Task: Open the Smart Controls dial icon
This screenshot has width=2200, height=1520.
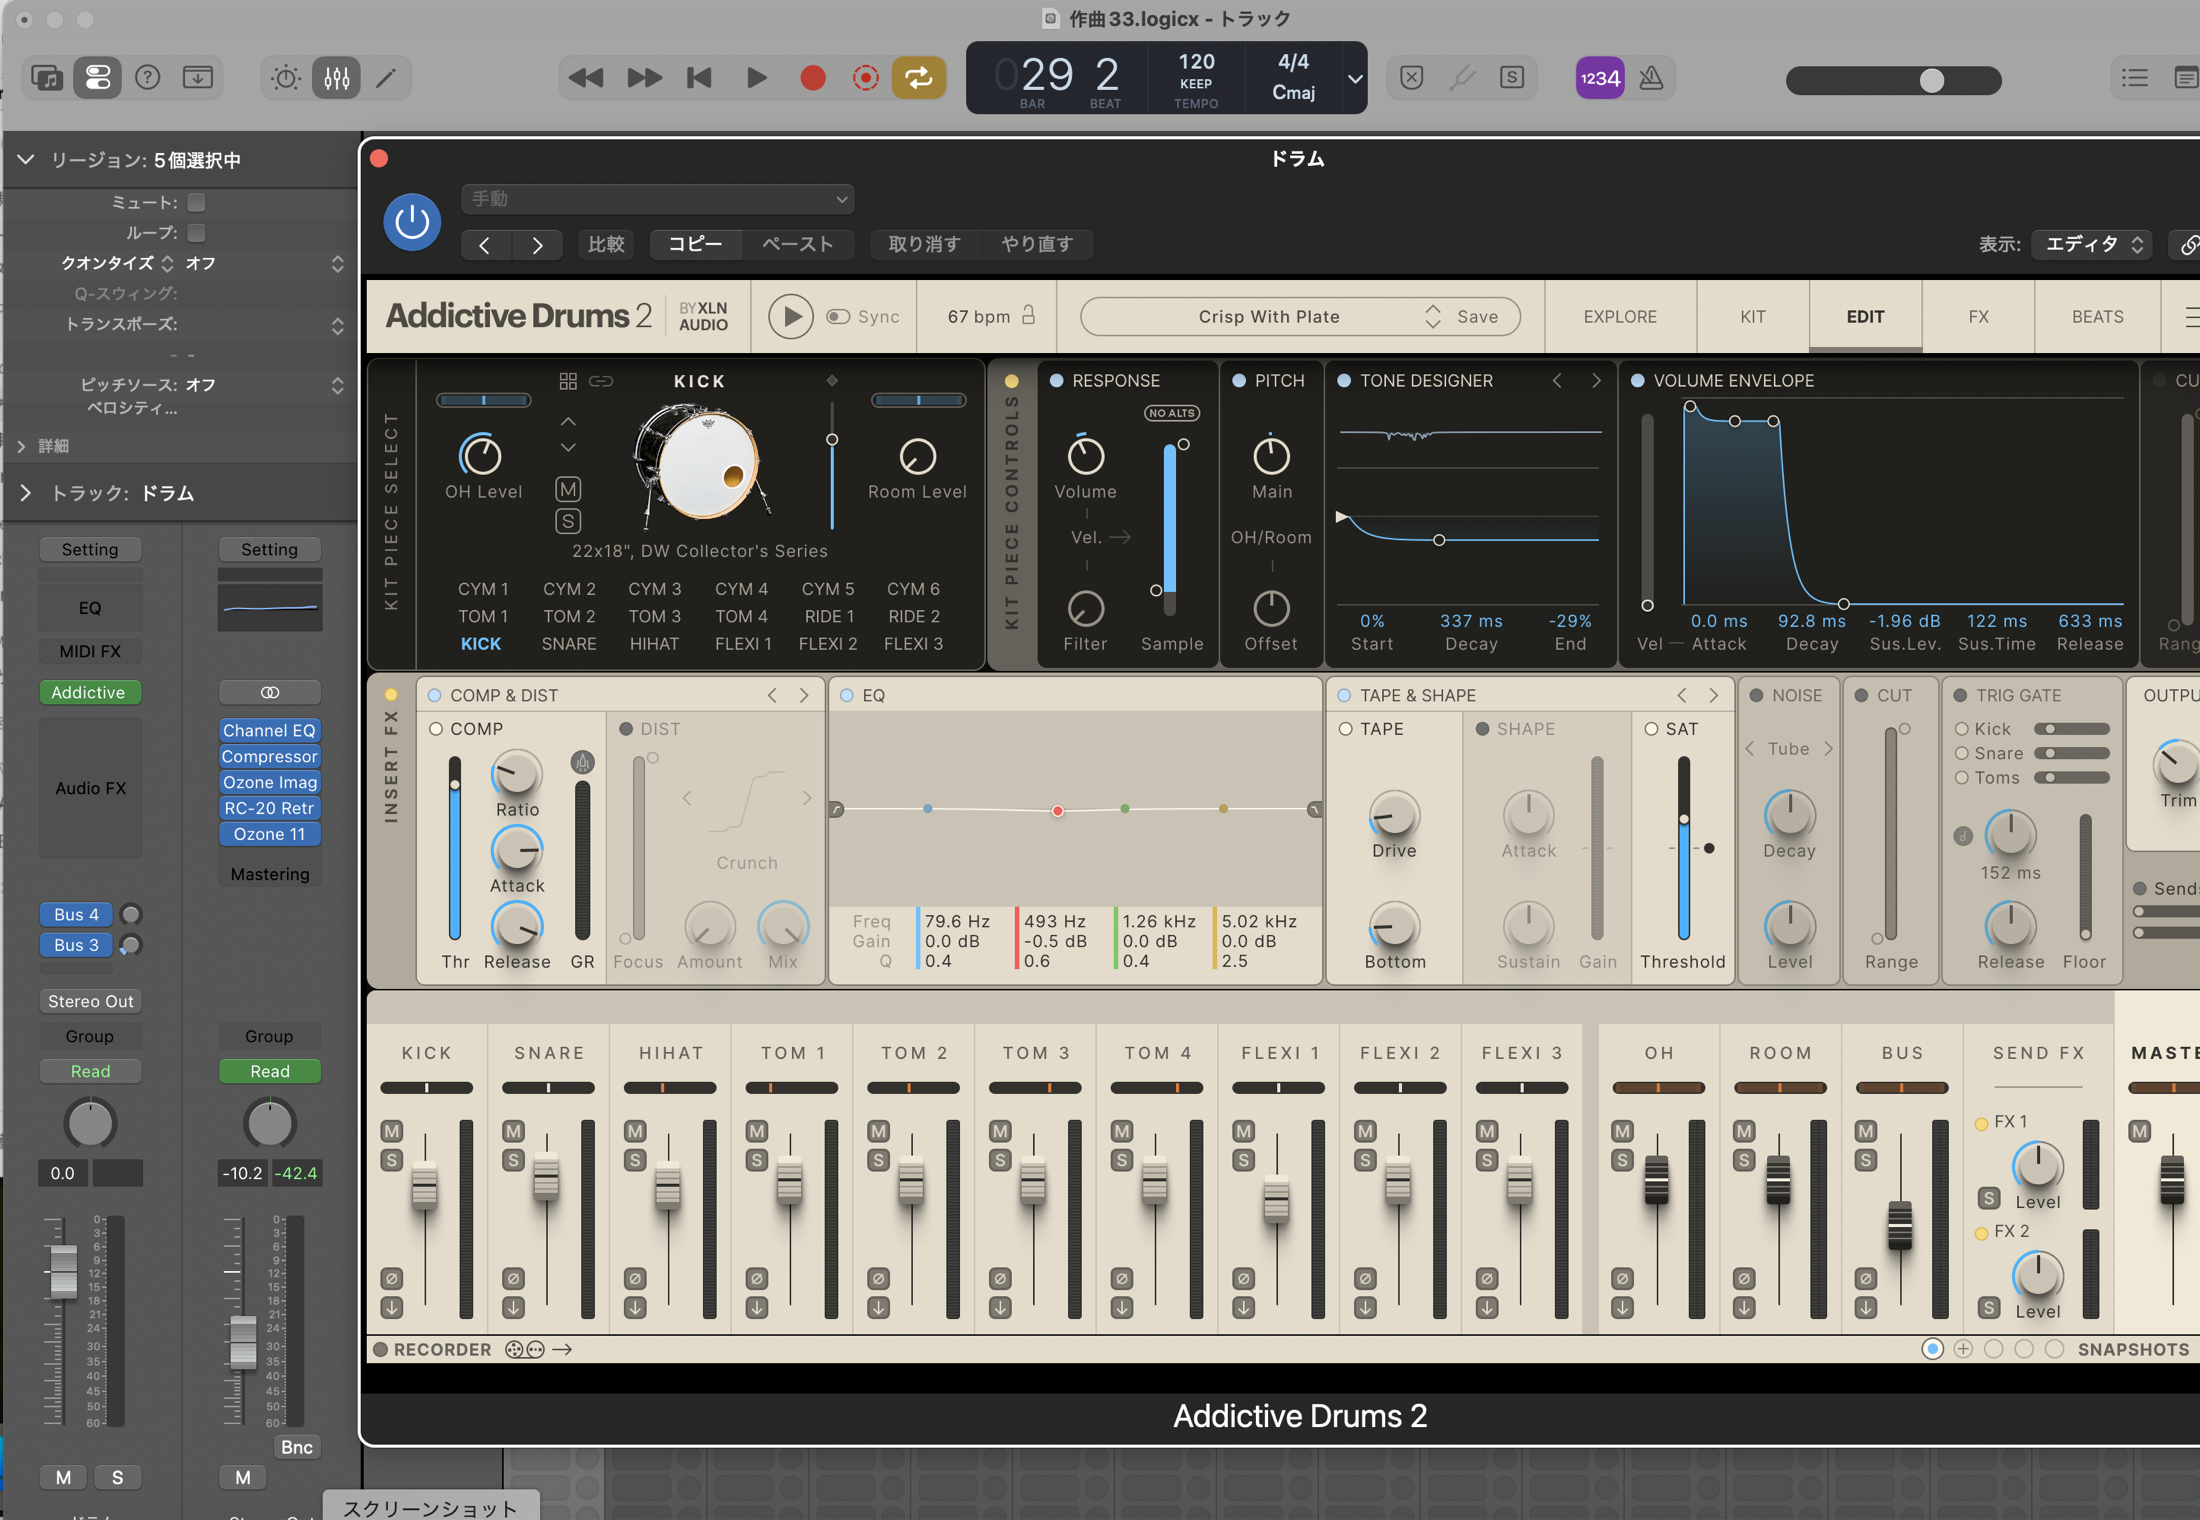Action: (x=285, y=78)
